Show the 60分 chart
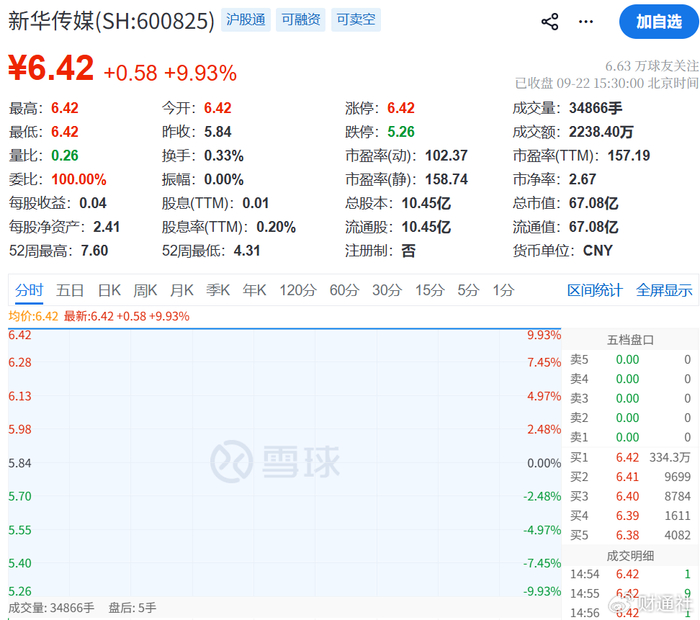Image resolution: width=700 pixels, height=620 pixels. point(344,290)
